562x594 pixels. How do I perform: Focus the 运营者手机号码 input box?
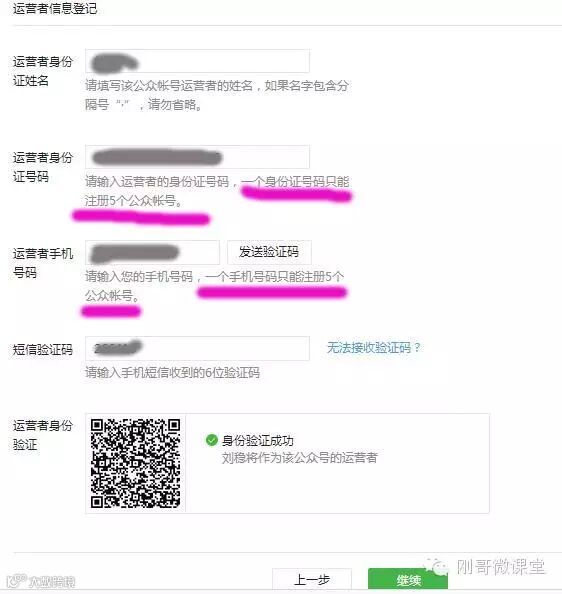[x=152, y=252]
